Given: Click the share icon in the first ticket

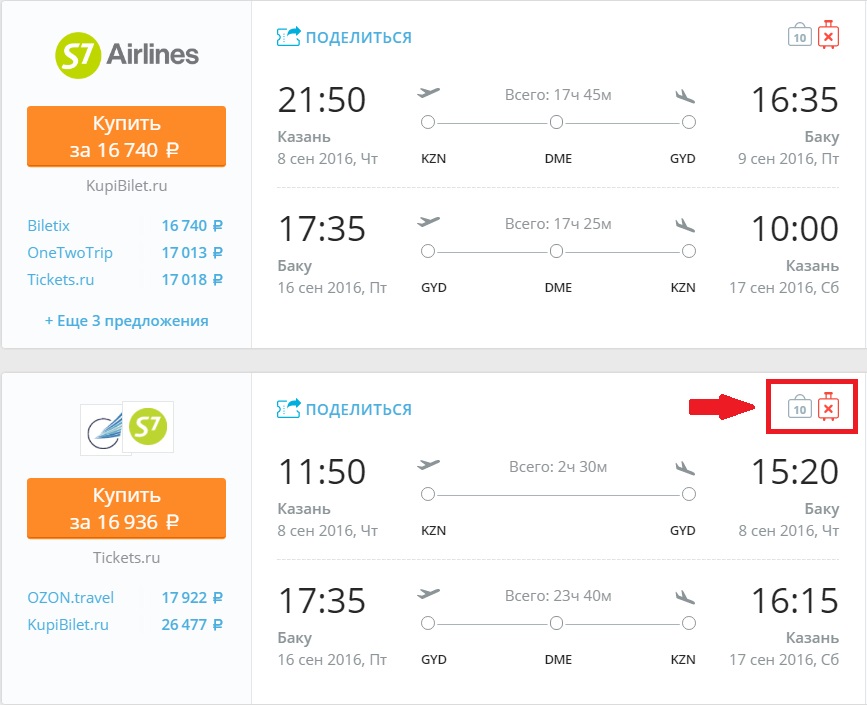Looking at the screenshot, I should coord(288,37).
